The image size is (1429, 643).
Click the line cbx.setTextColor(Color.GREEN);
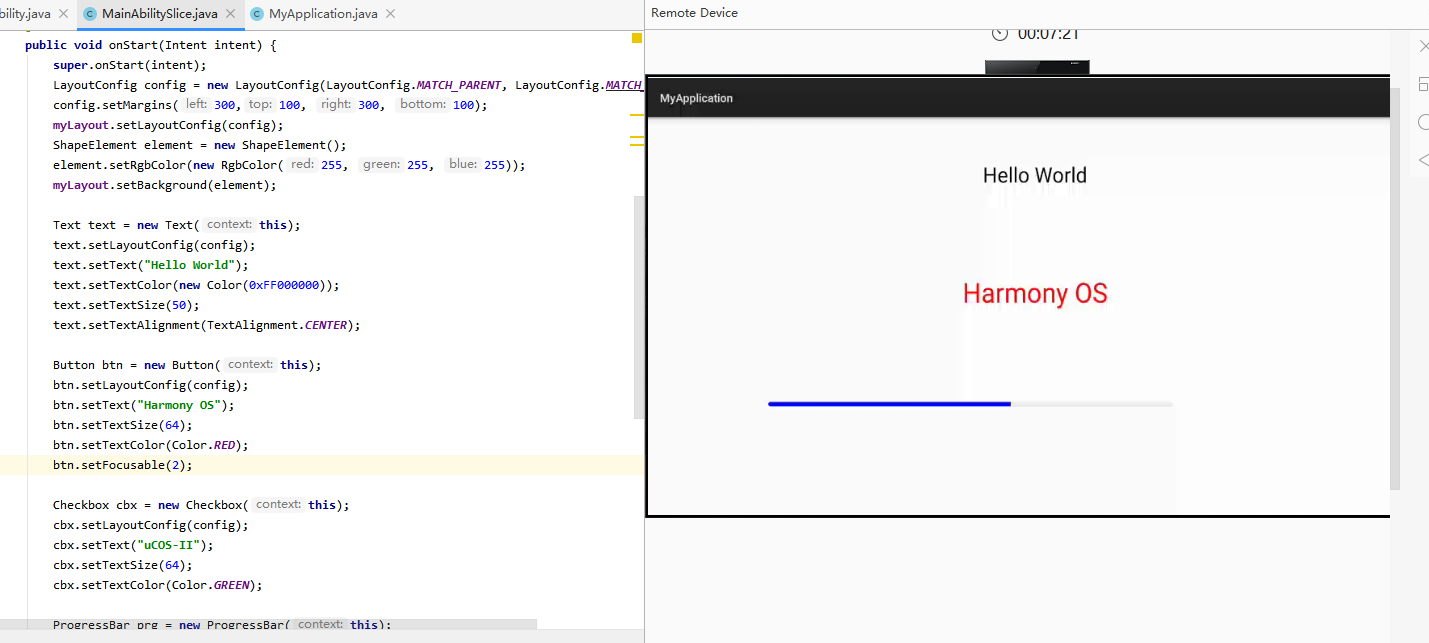(x=157, y=585)
